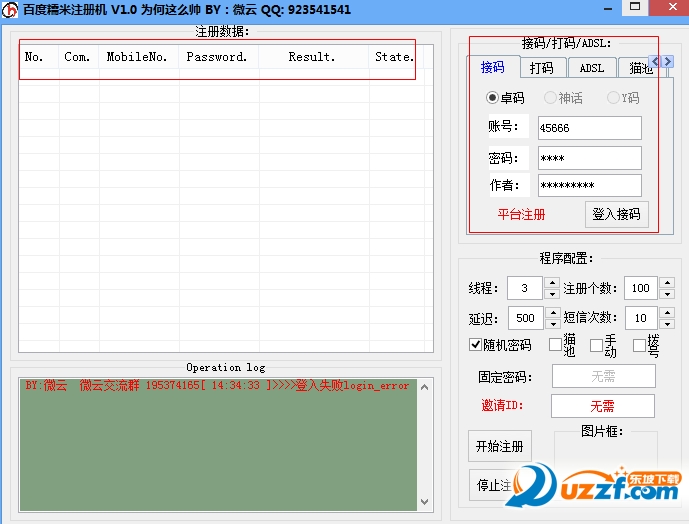Image resolution: width=689 pixels, height=524 pixels.
Task: Click the 短信次数 number field
Action: tap(641, 318)
